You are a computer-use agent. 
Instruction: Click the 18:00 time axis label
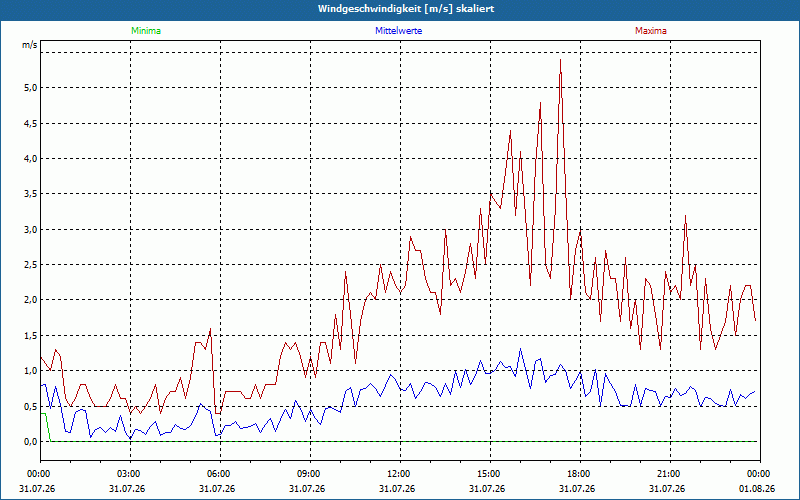tap(580, 474)
